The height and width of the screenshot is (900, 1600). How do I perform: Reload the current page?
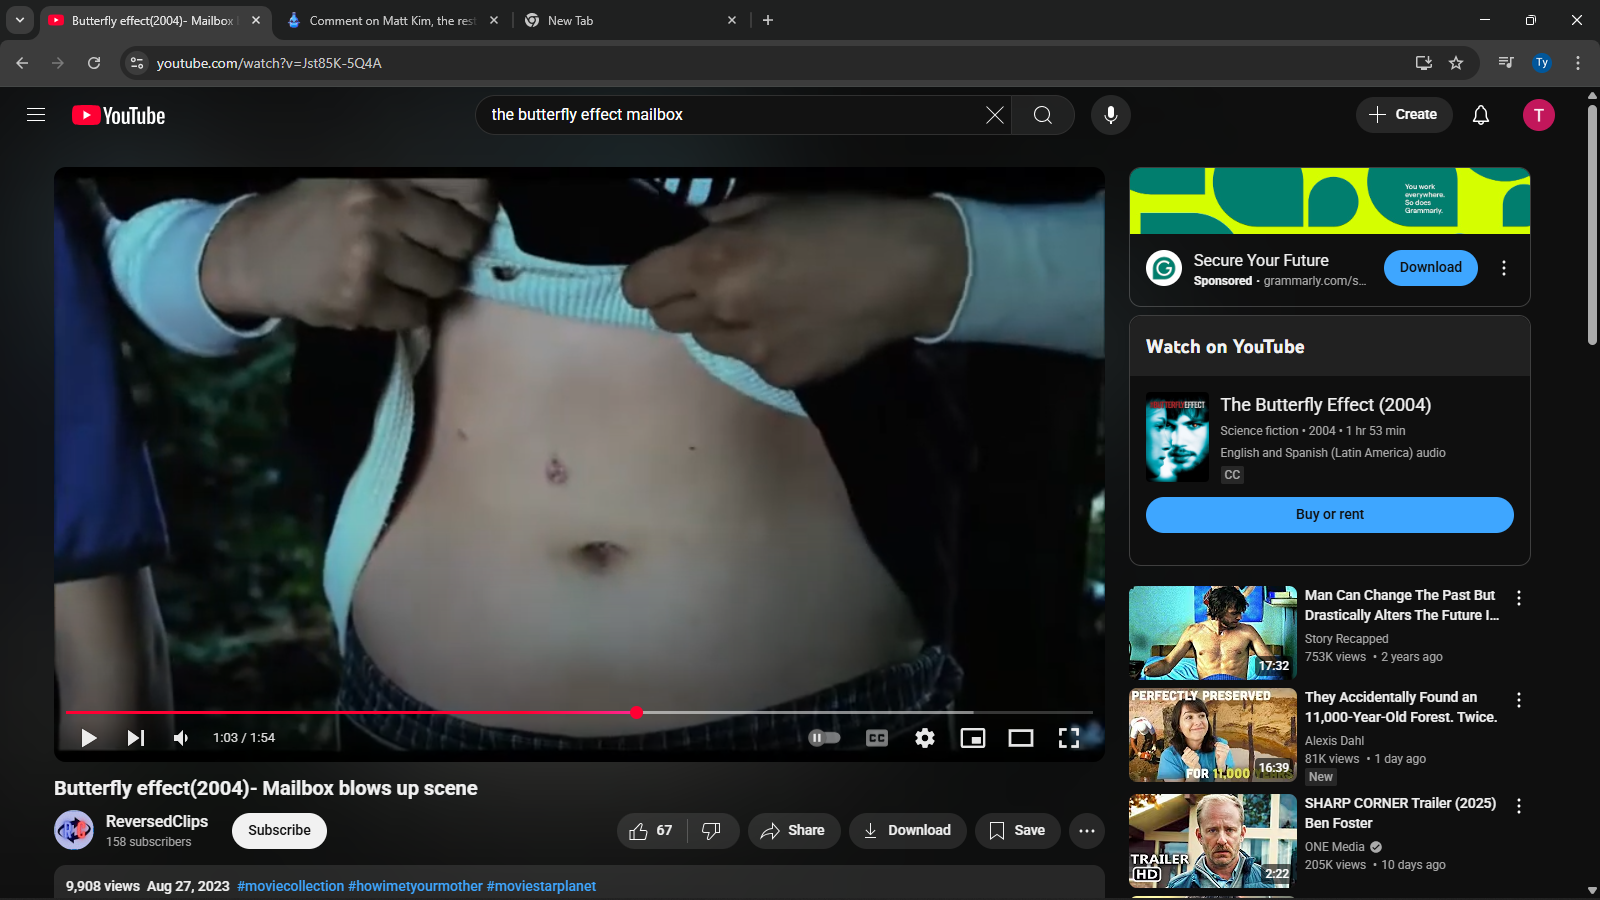click(x=94, y=63)
